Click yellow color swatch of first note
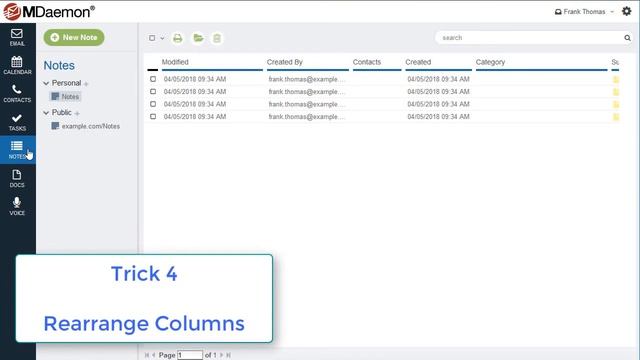This screenshot has width=640, height=360. (616, 80)
